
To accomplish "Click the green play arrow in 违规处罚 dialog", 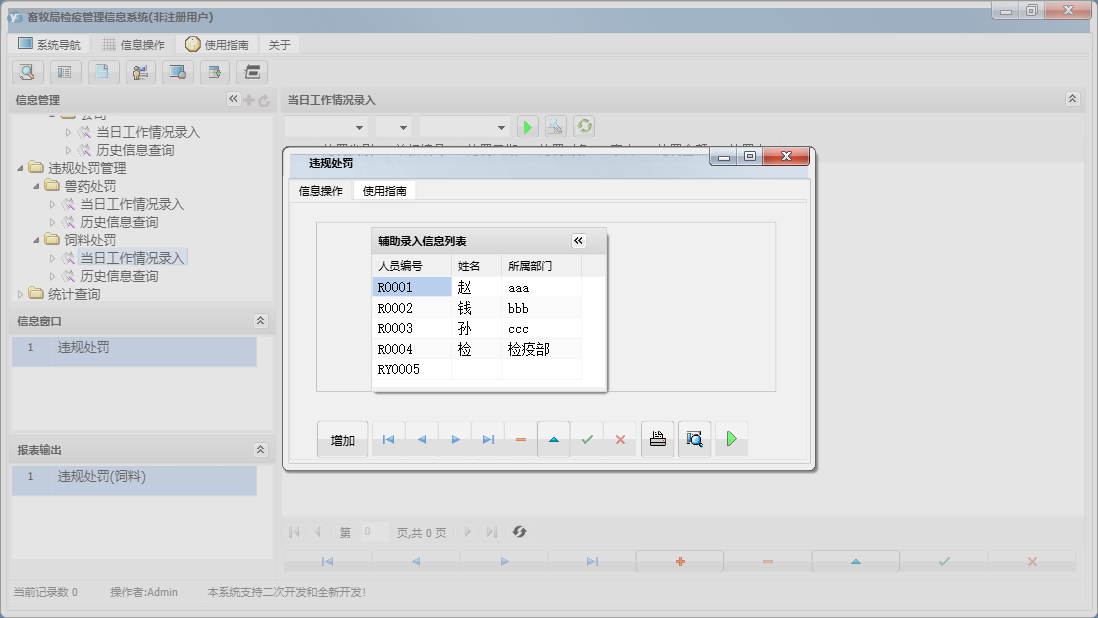I will coord(731,439).
